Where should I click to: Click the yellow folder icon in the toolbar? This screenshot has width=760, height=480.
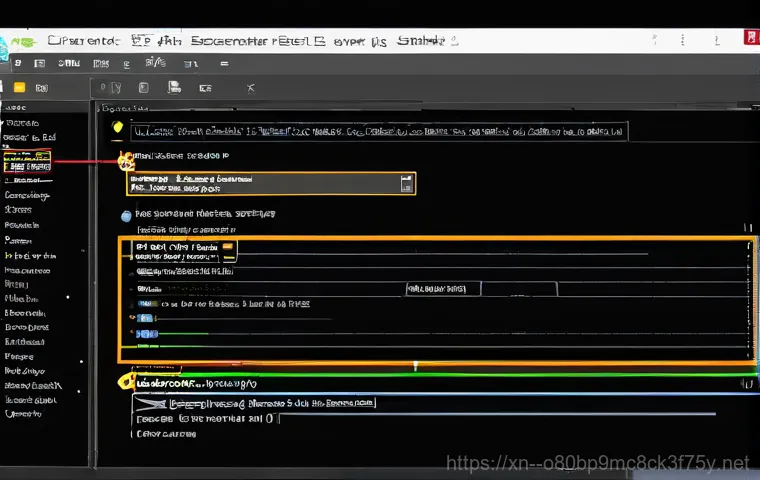(19, 88)
